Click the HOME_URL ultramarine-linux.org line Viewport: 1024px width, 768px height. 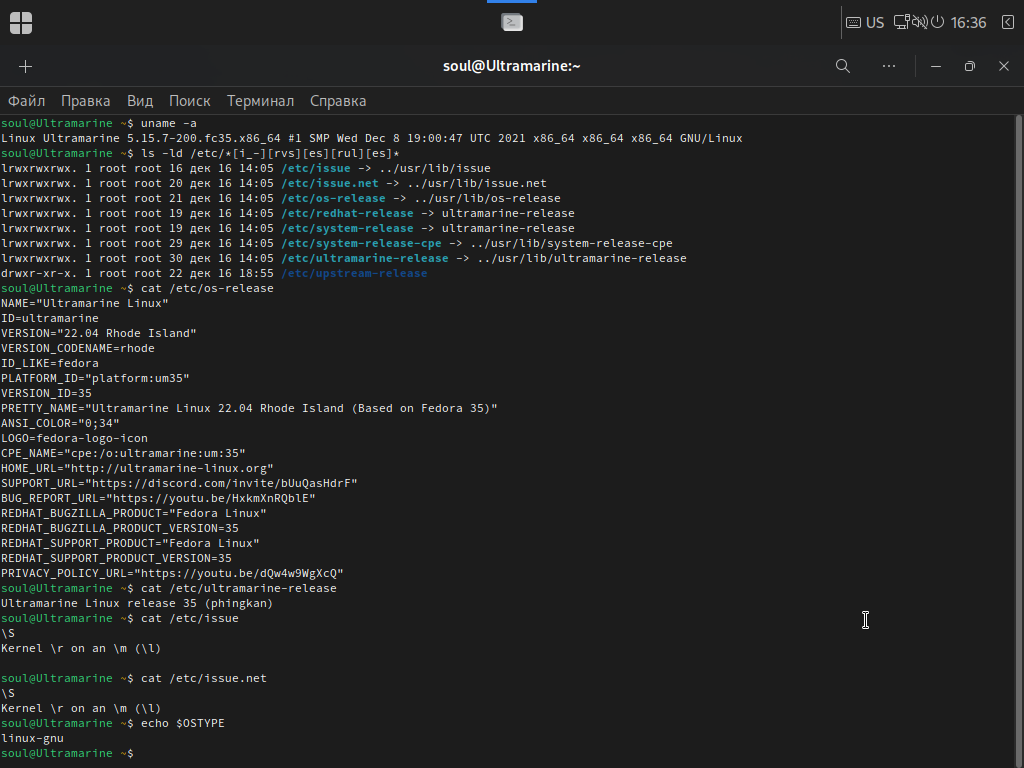click(137, 469)
